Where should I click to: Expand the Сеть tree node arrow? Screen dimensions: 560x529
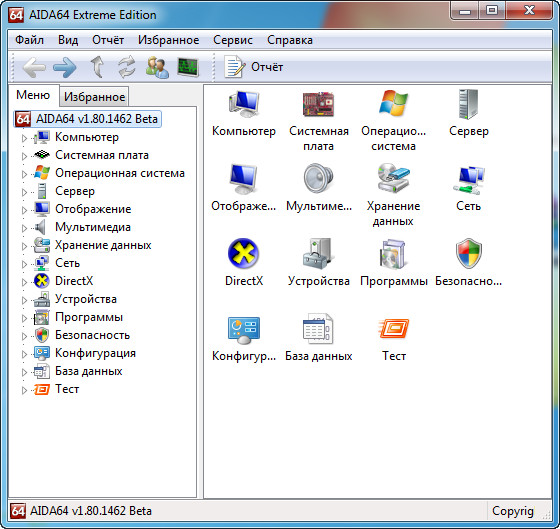click(24, 264)
